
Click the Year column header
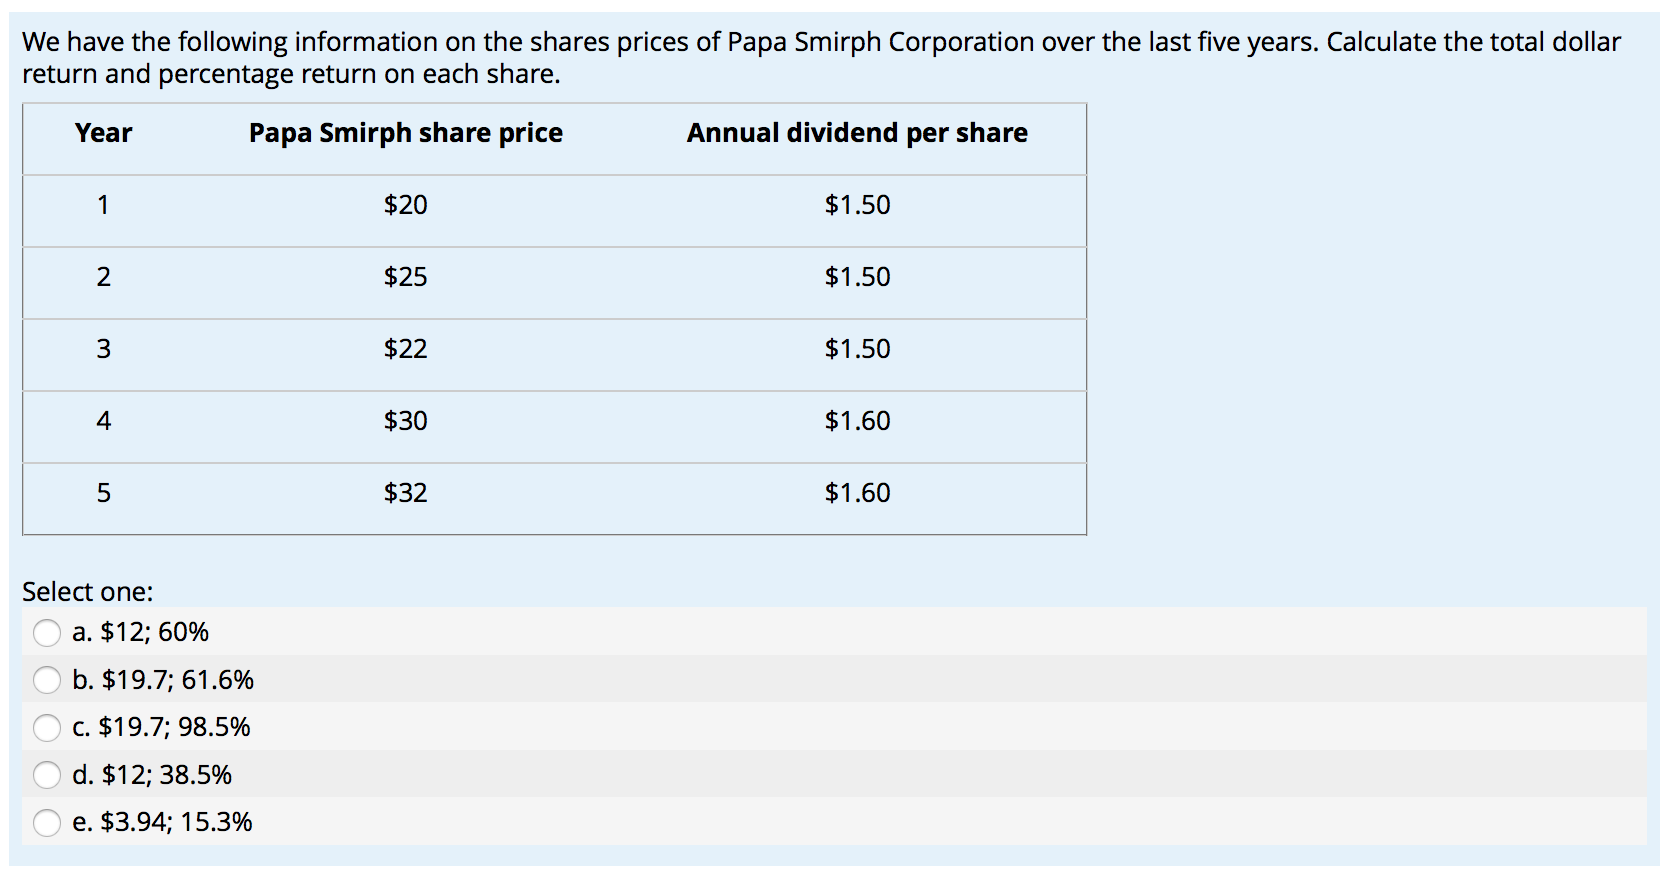click(x=103, y=132)
